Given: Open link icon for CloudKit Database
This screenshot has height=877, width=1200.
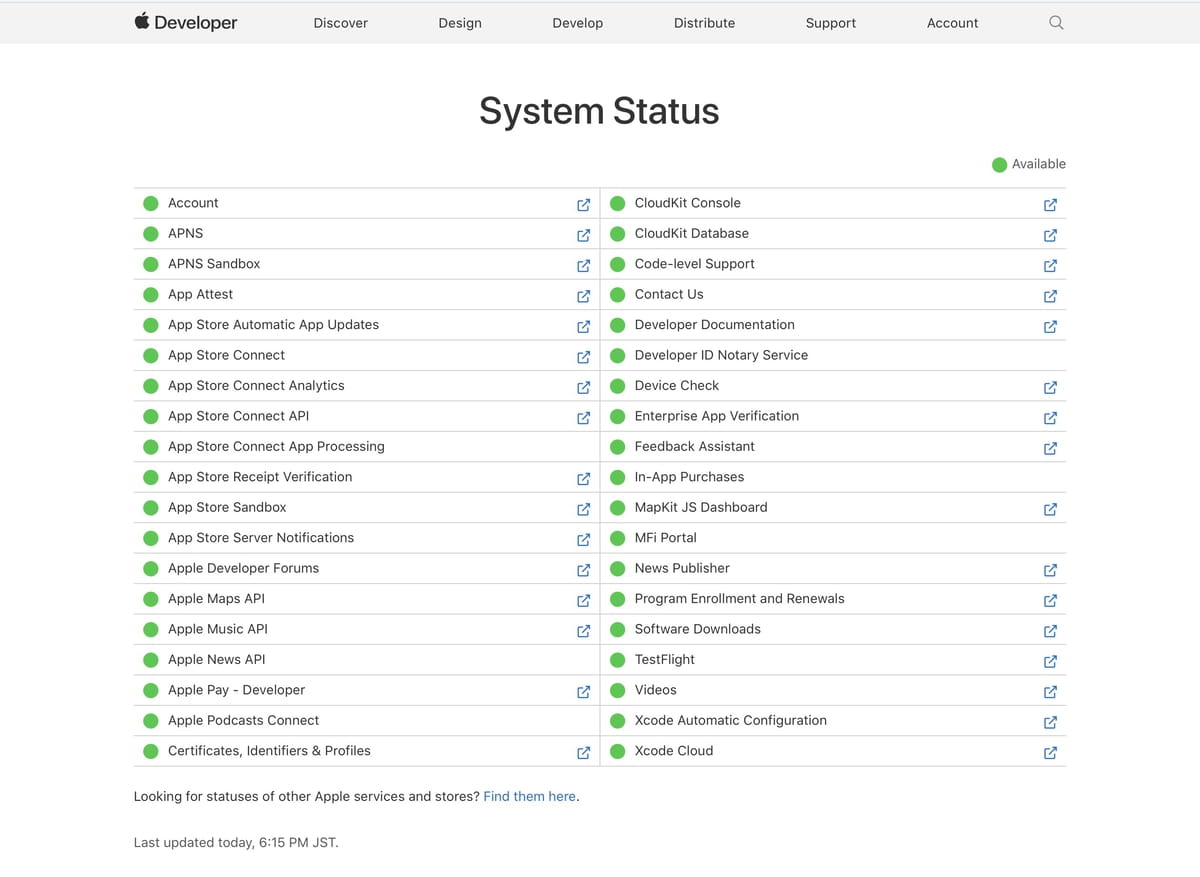Looking at the screenshot, I should (x=1050, y=235).
